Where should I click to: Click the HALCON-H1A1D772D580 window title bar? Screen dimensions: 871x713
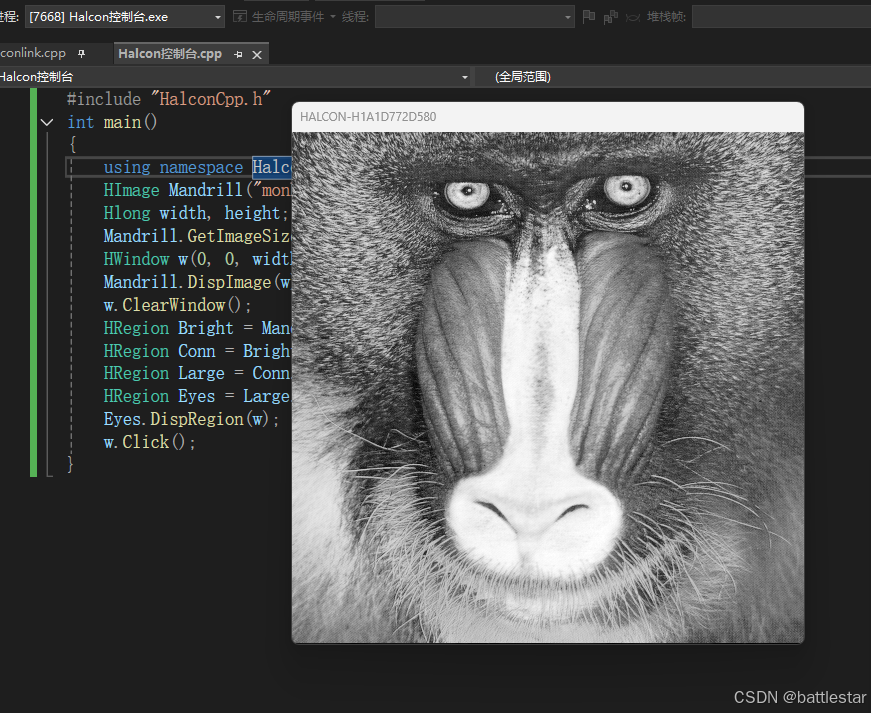point(548,117)
